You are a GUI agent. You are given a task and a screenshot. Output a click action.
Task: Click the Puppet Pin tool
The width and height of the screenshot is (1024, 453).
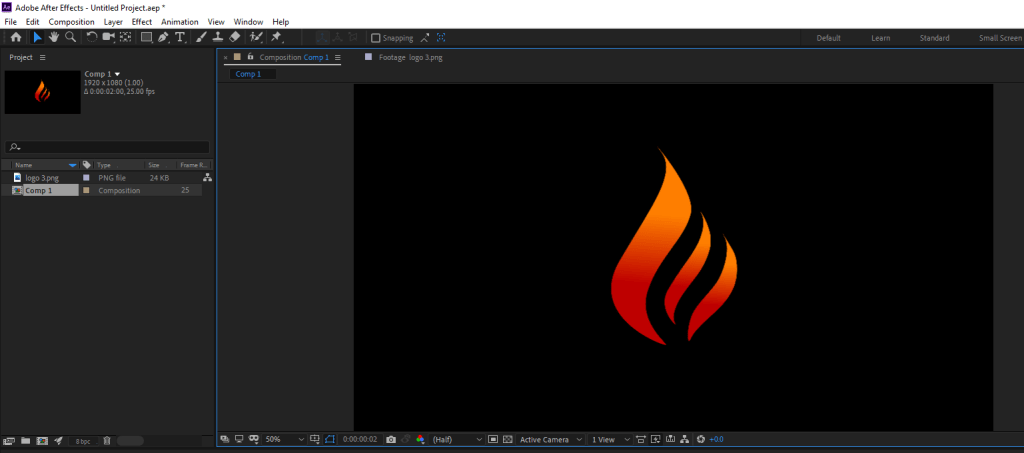(276, 37)
